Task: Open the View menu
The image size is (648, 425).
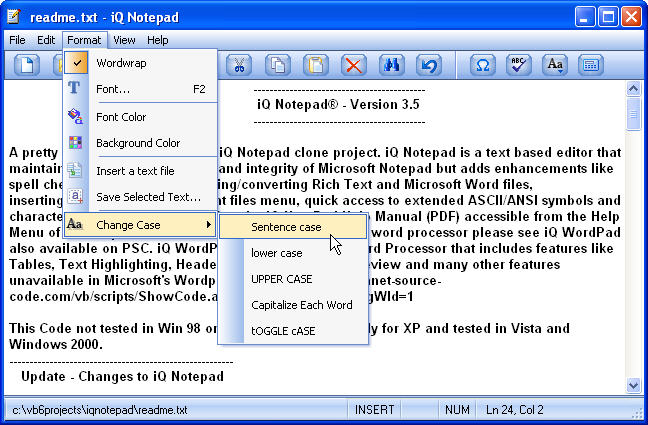Action: 124,40
